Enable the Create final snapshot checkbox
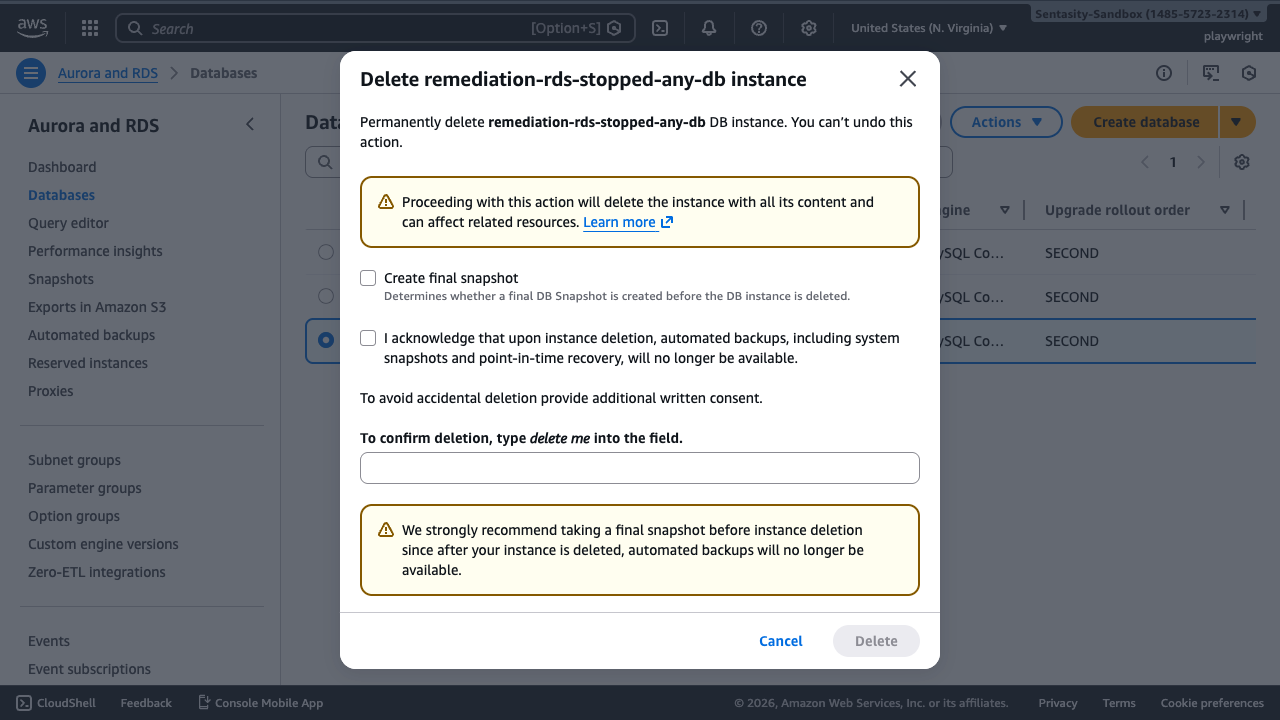The image size is (1280, 720). click(368, 278)
